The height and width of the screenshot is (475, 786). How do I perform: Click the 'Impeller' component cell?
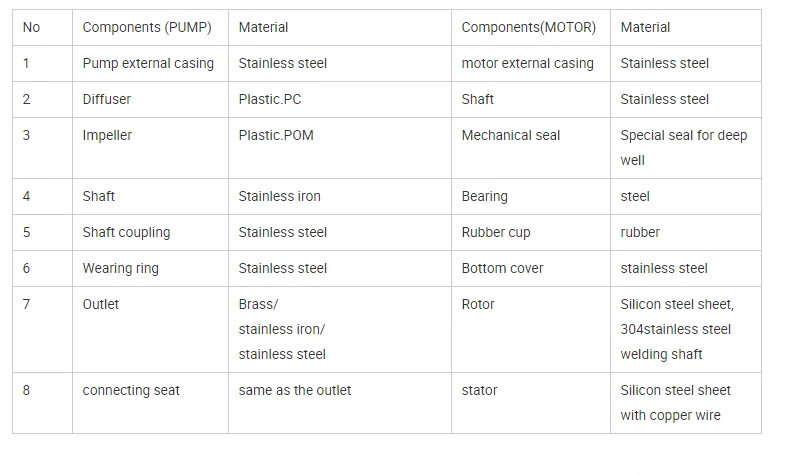[x=150, y=148]
